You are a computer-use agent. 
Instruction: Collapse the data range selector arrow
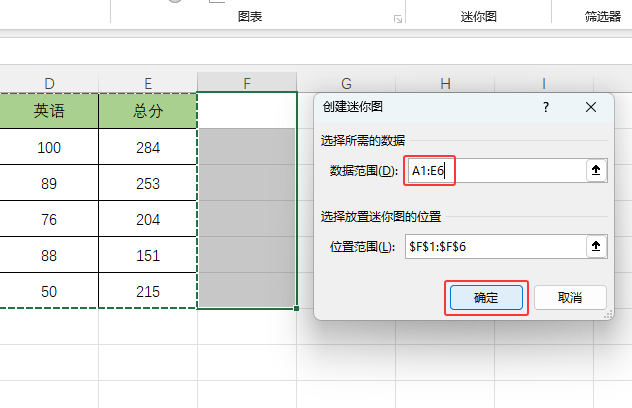click(596, 171)
